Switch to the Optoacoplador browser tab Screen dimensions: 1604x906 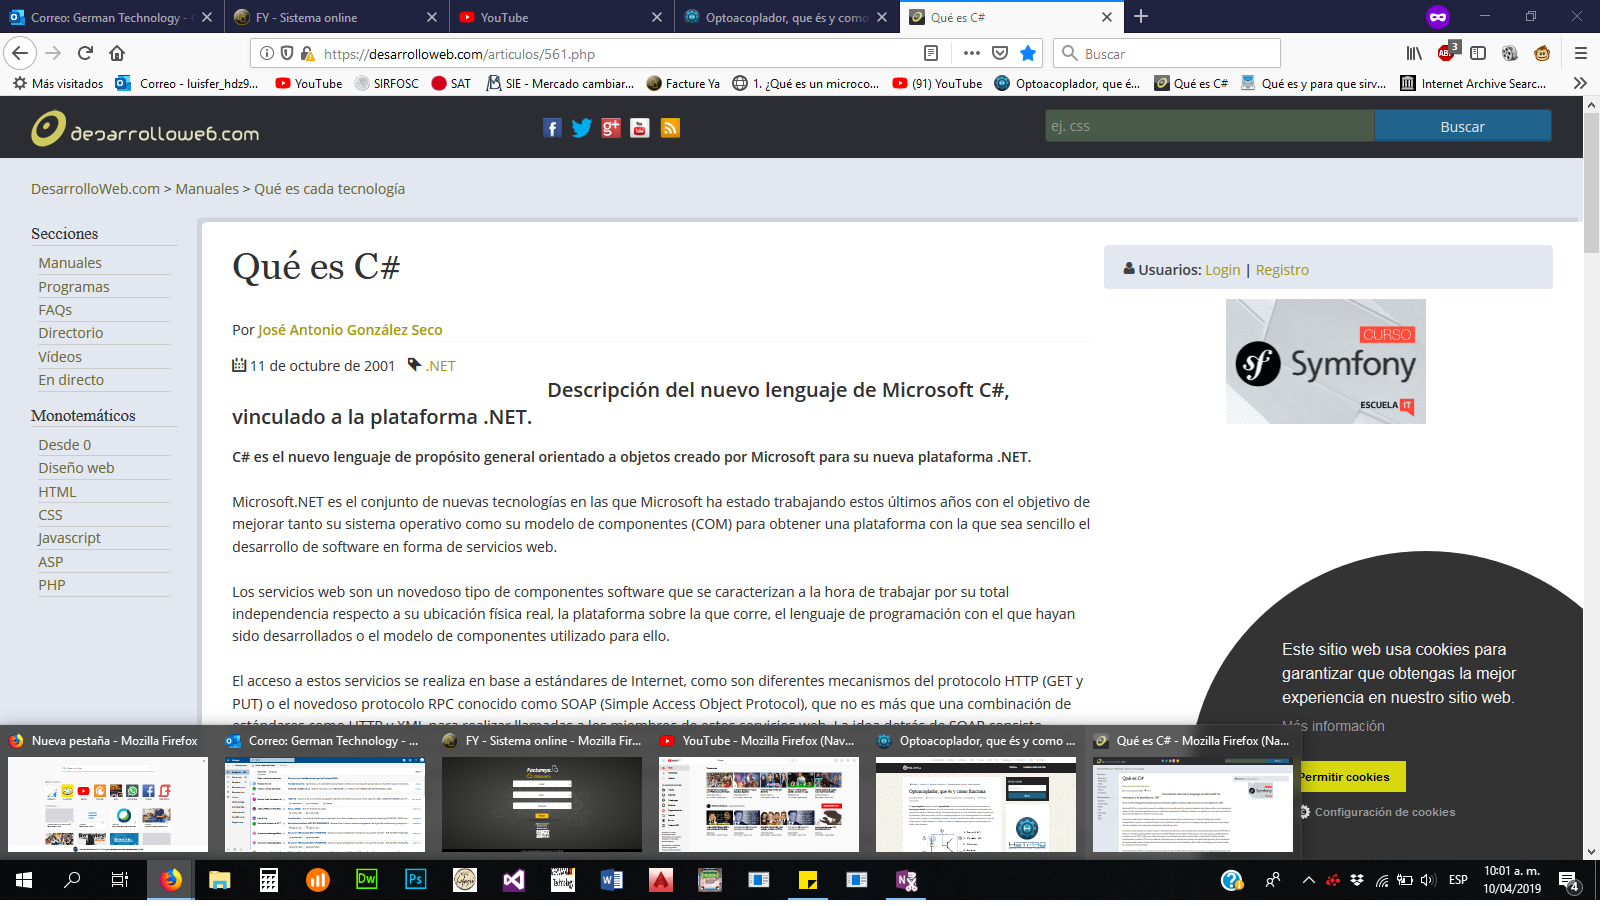(786, 17)
